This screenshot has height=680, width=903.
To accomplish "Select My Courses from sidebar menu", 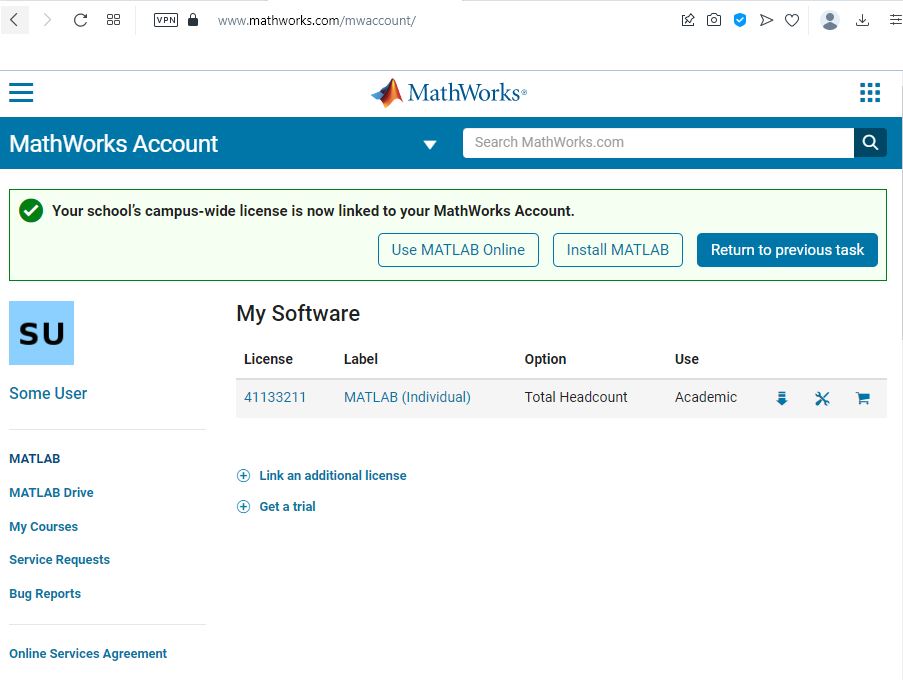I will [x=43, y=527].
